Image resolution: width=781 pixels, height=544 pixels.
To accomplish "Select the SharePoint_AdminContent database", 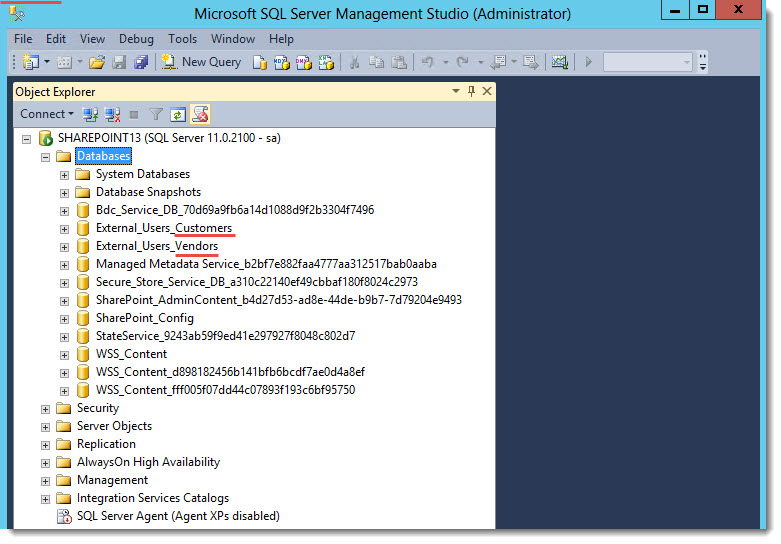I will click(278, 299).
